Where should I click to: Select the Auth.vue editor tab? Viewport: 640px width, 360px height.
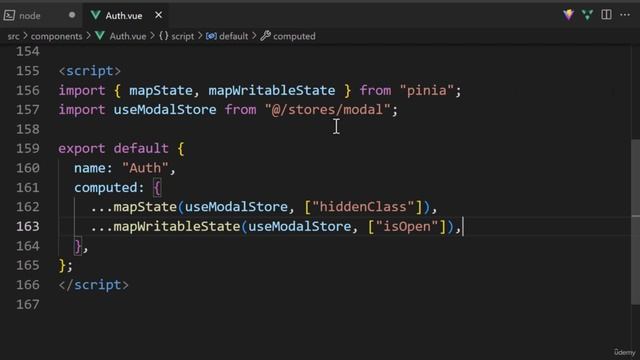[124, 16]
